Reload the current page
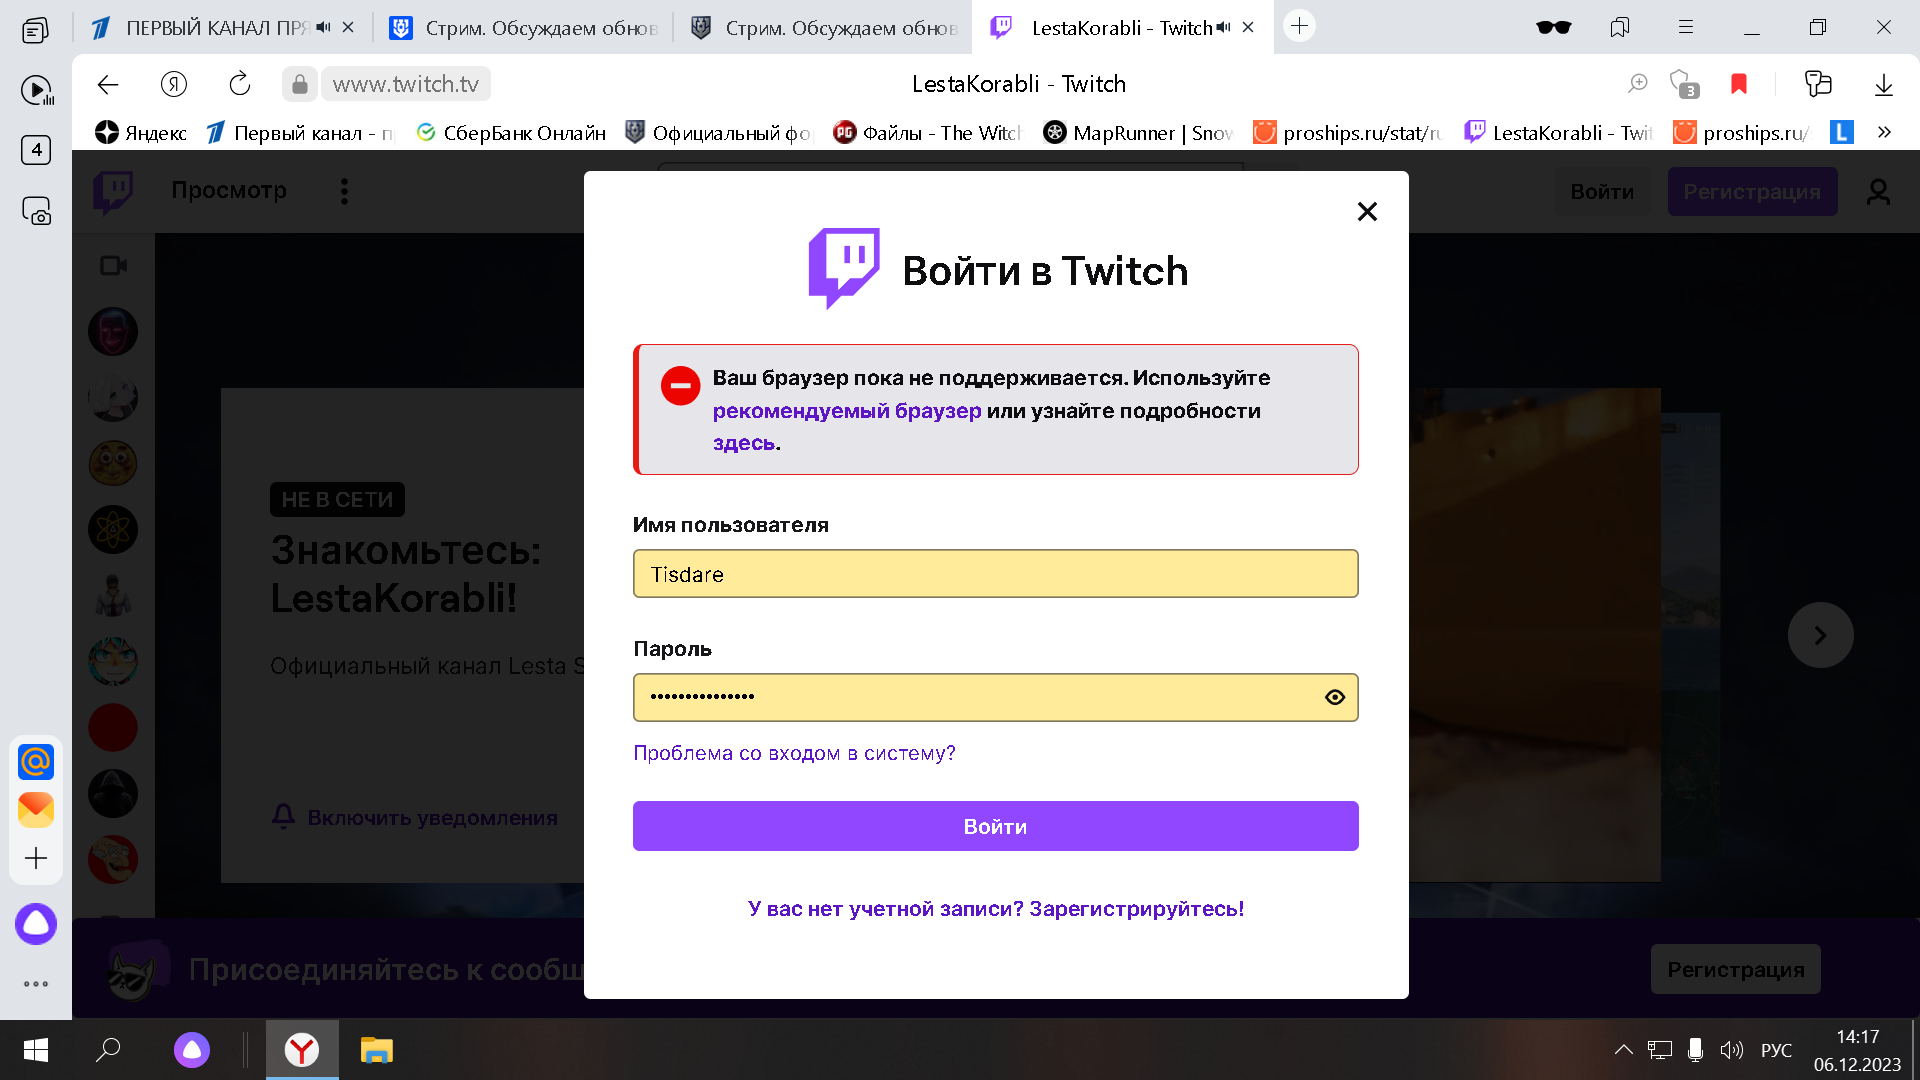 click(x=240, y=84)
